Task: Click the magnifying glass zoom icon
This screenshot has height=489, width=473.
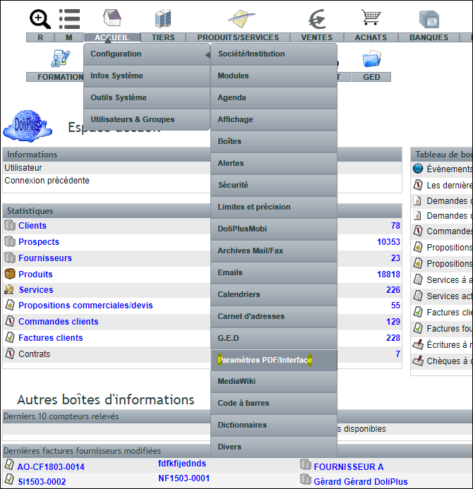Action: point(40,19)
